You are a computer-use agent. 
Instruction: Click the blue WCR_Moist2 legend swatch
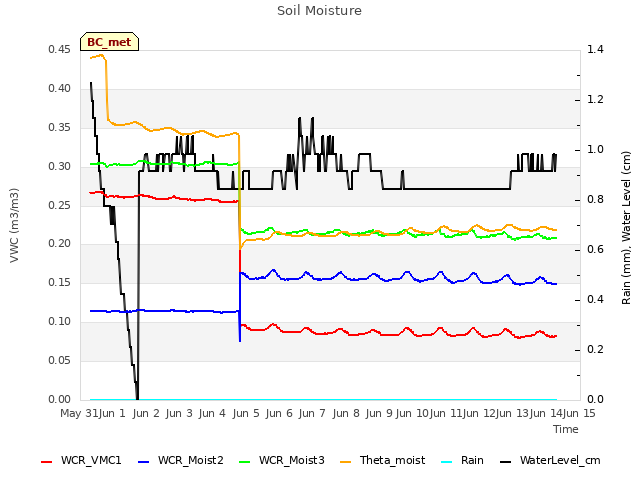tap(144, 462)
